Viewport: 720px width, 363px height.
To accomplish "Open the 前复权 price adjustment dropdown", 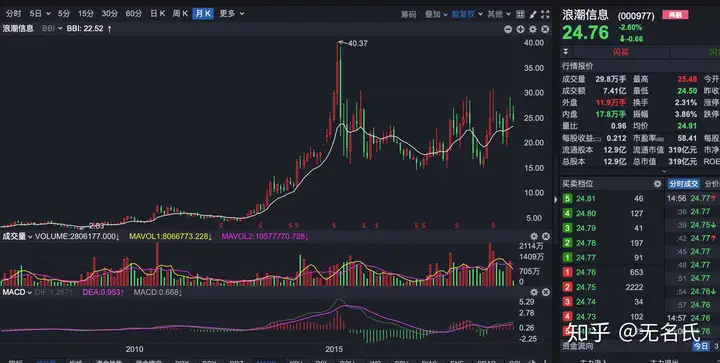I will tap(467, 14).
